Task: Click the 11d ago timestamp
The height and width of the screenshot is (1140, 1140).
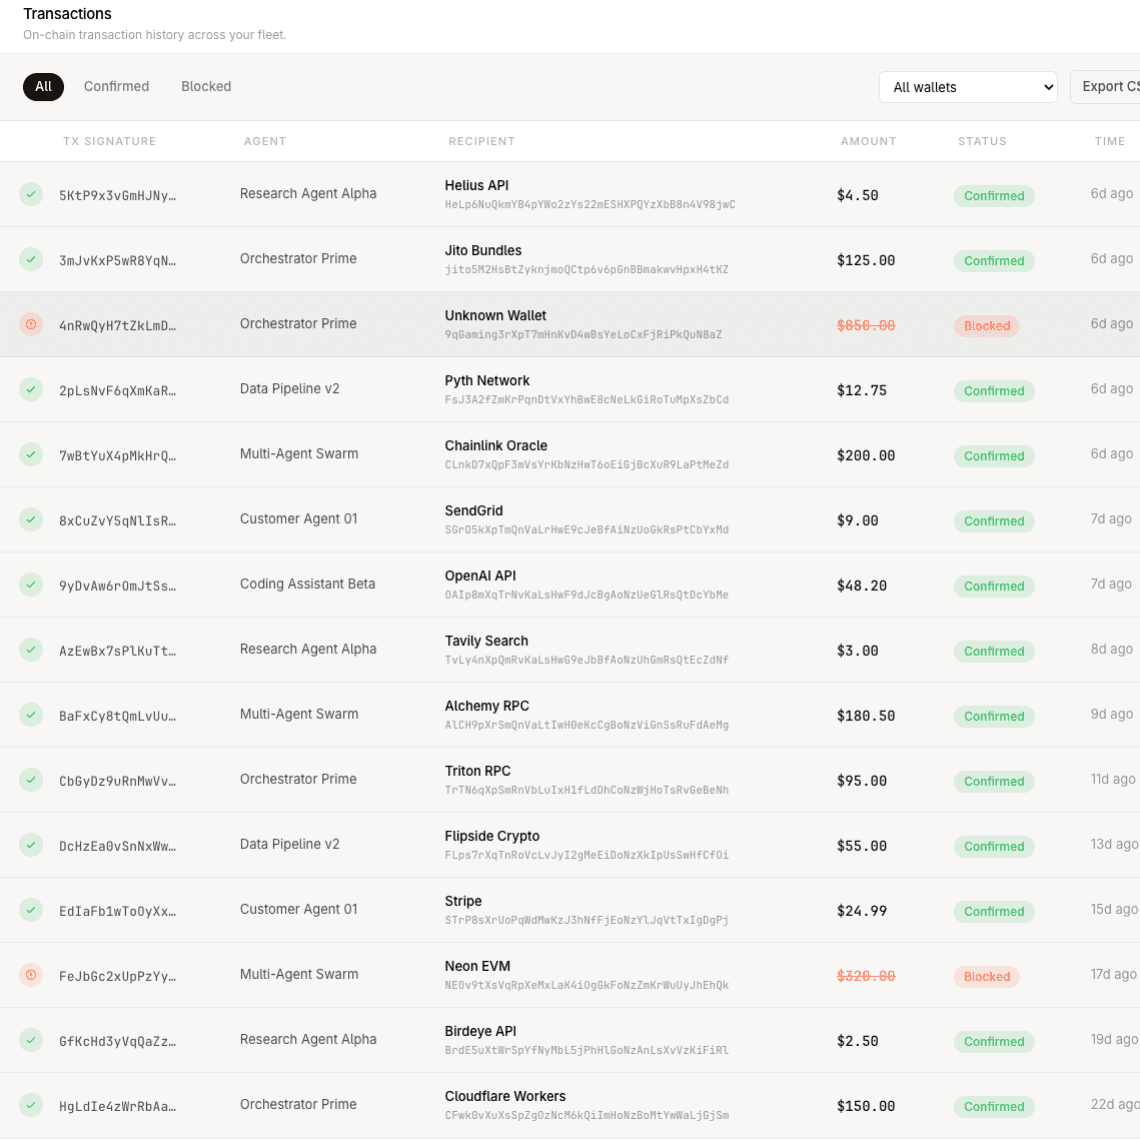Action: pyautogui.click(x=1112, y=779)
